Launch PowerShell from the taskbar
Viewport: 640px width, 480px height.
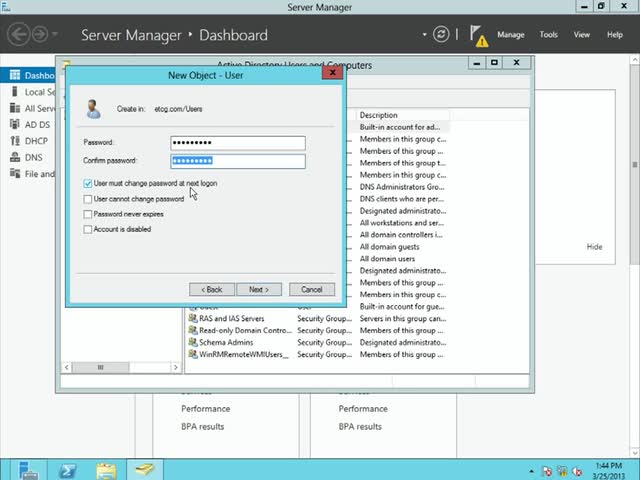coord(67,470)
